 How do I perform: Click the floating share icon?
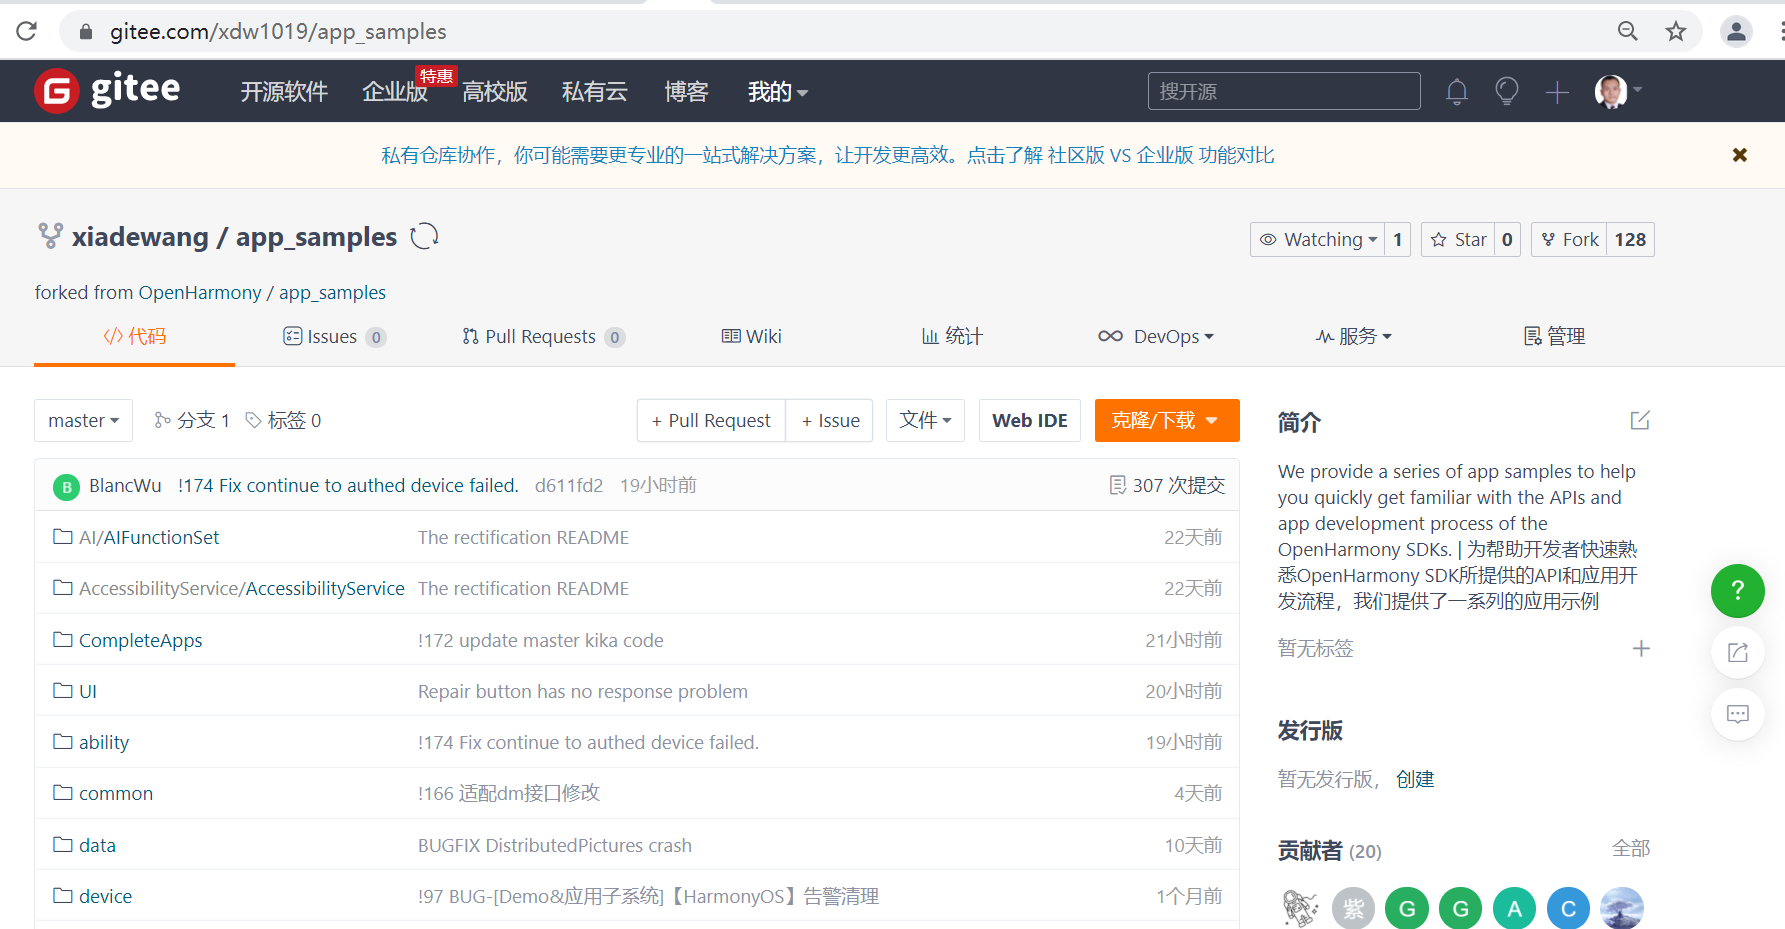(1738, 652)
